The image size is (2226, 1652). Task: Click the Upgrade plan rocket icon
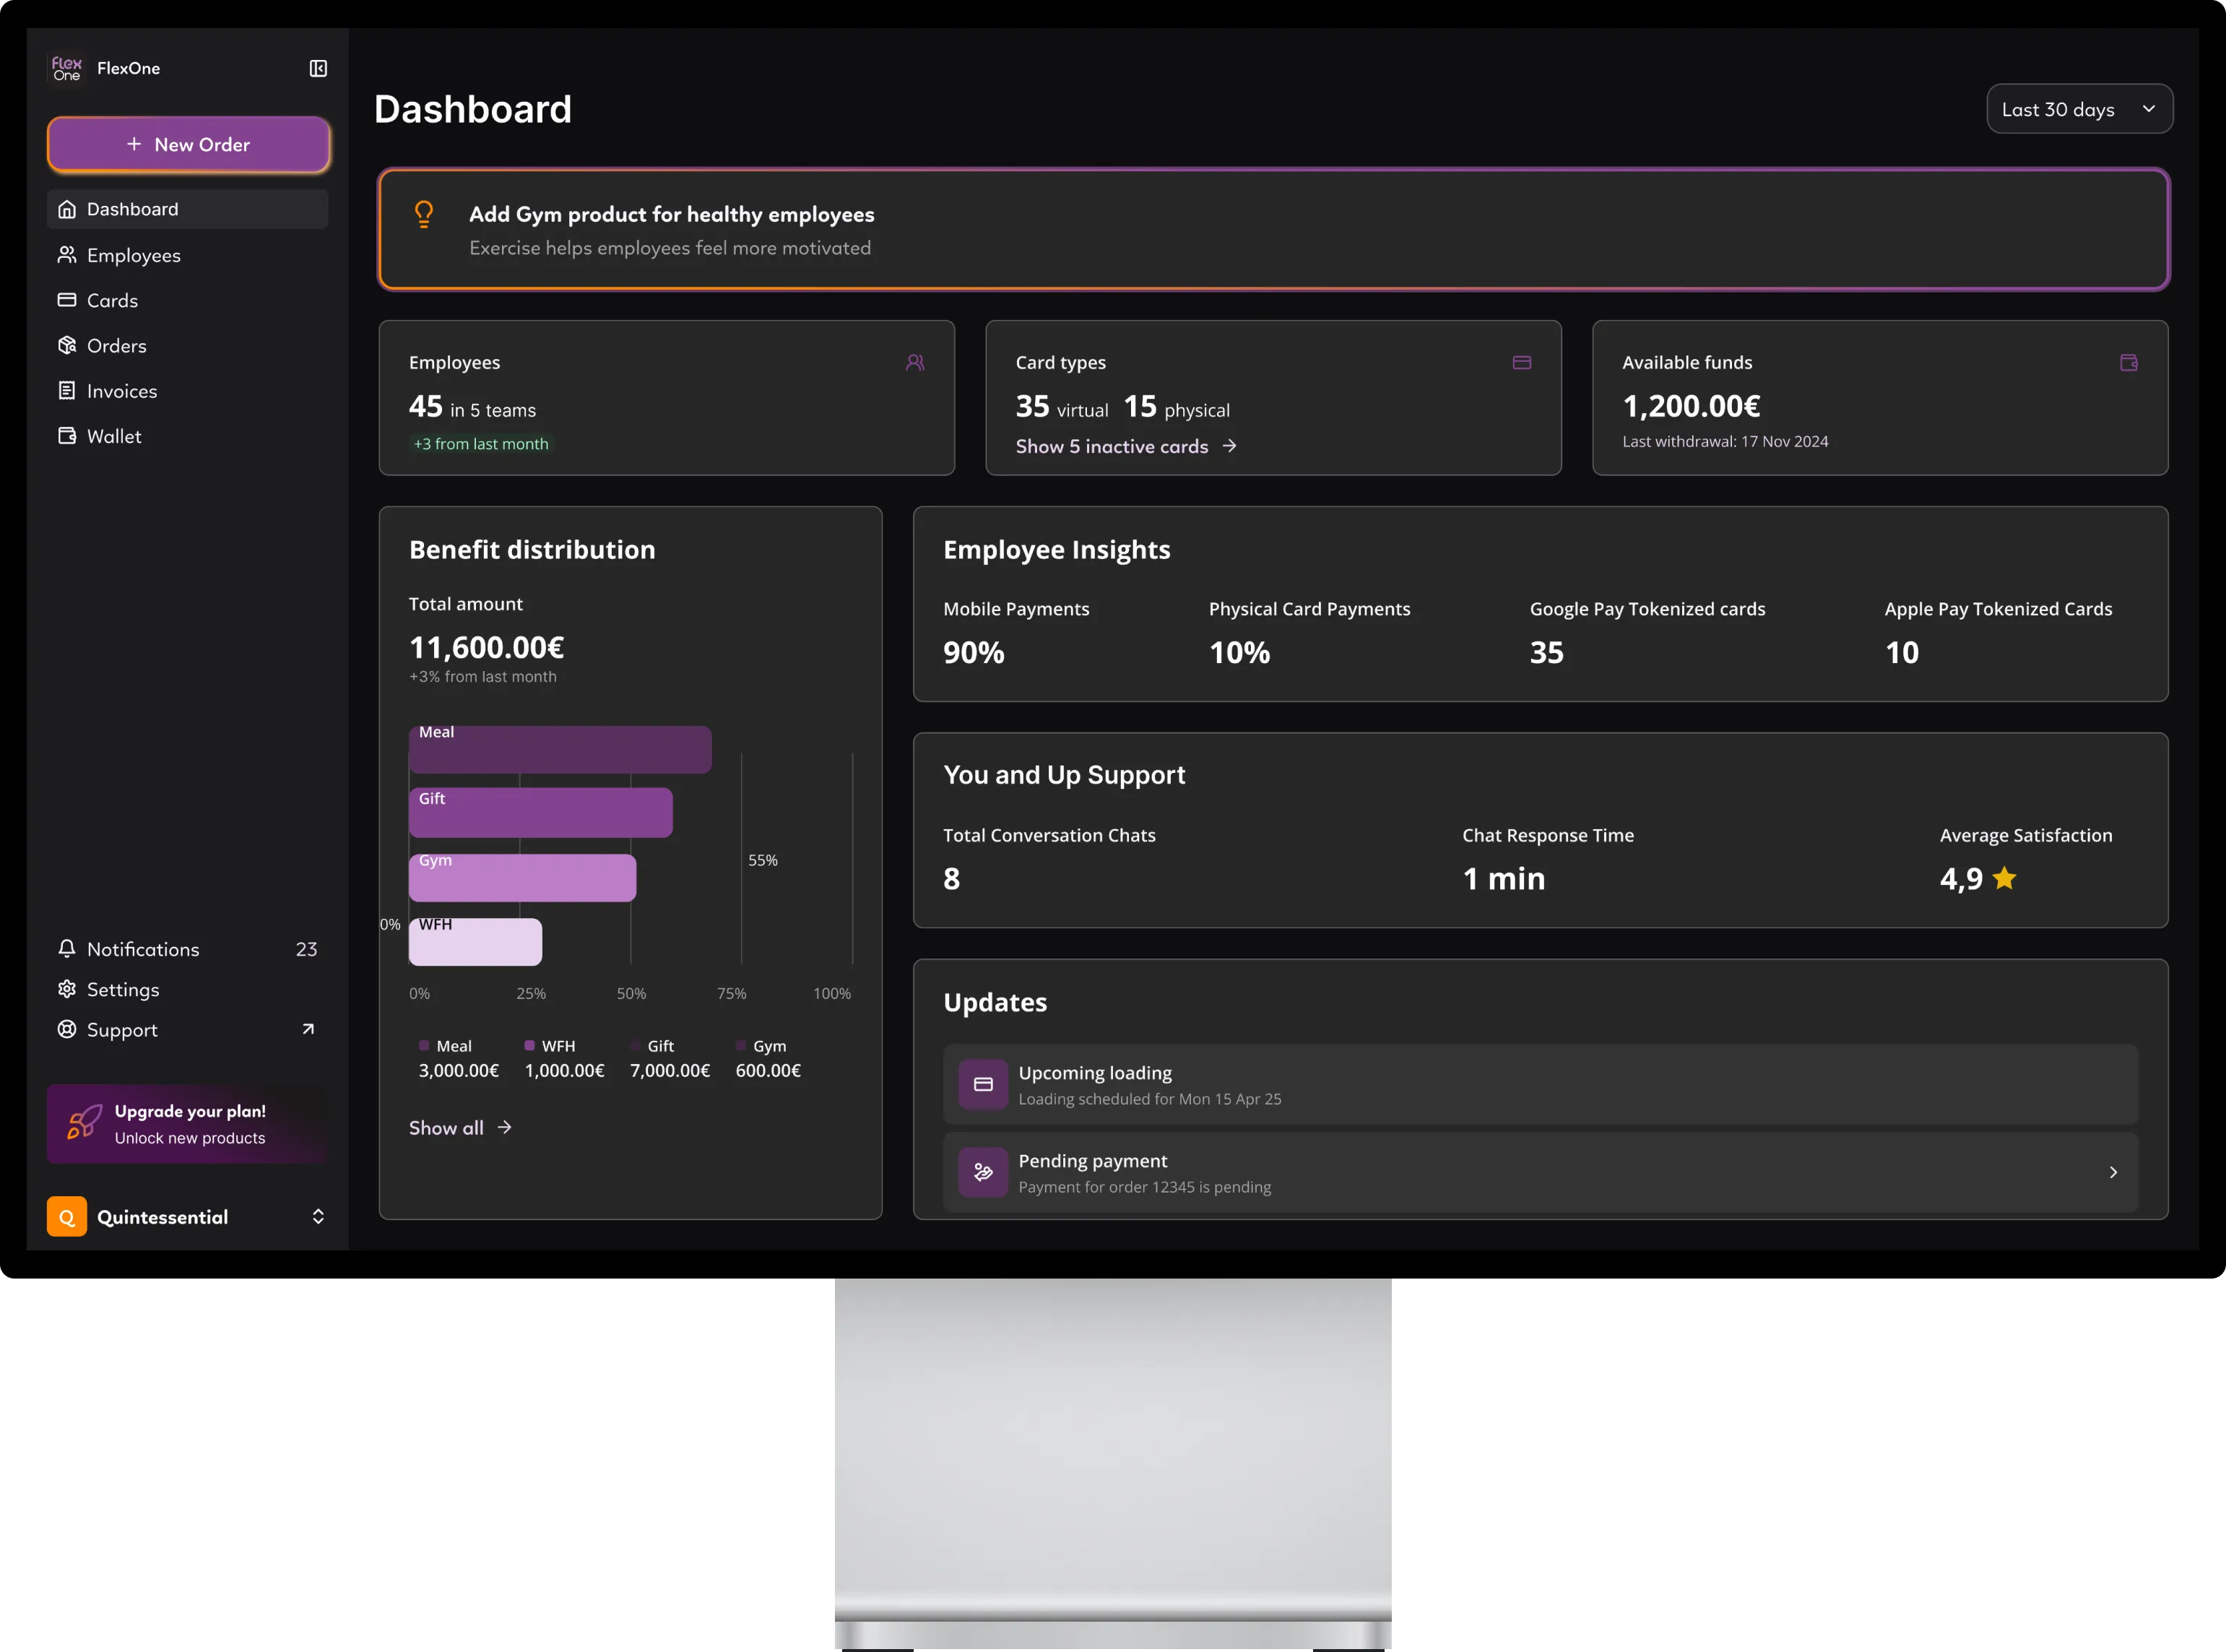(84, 1122)
